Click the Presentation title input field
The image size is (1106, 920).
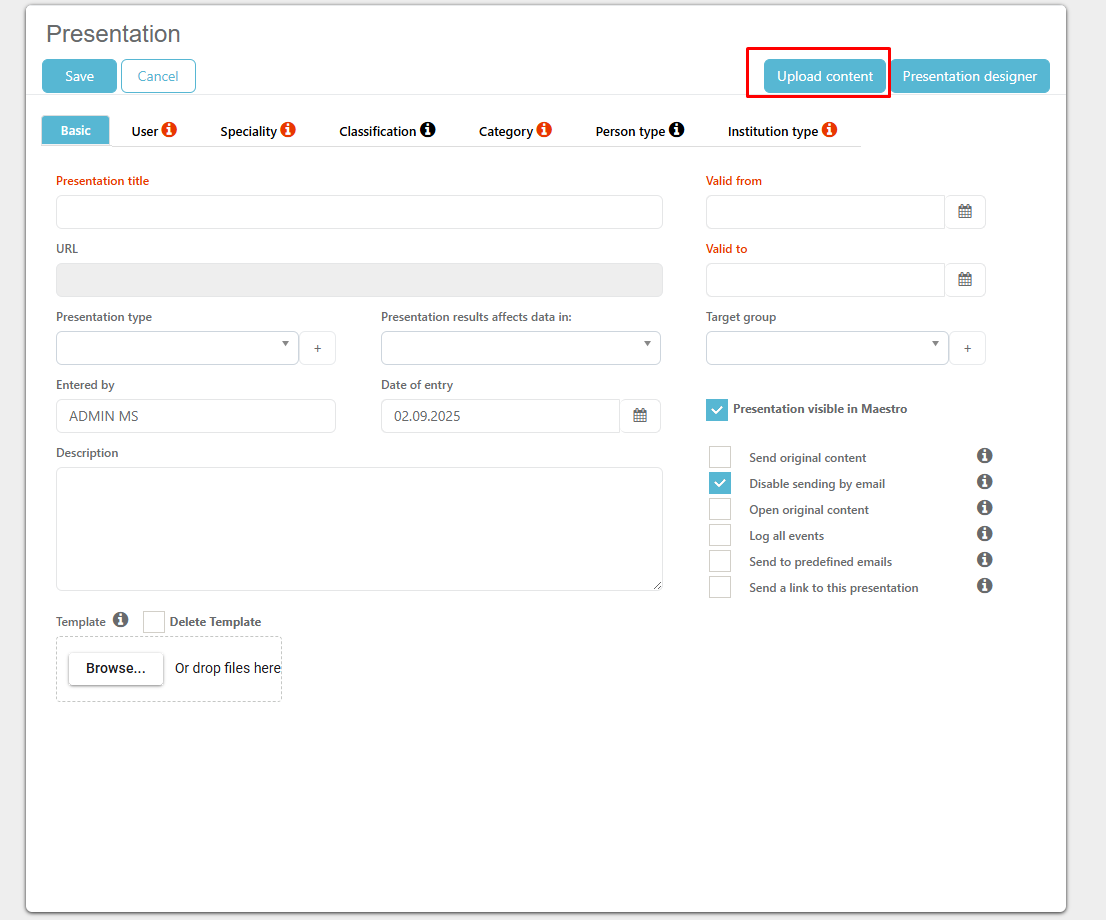click(x=359, y=212)
